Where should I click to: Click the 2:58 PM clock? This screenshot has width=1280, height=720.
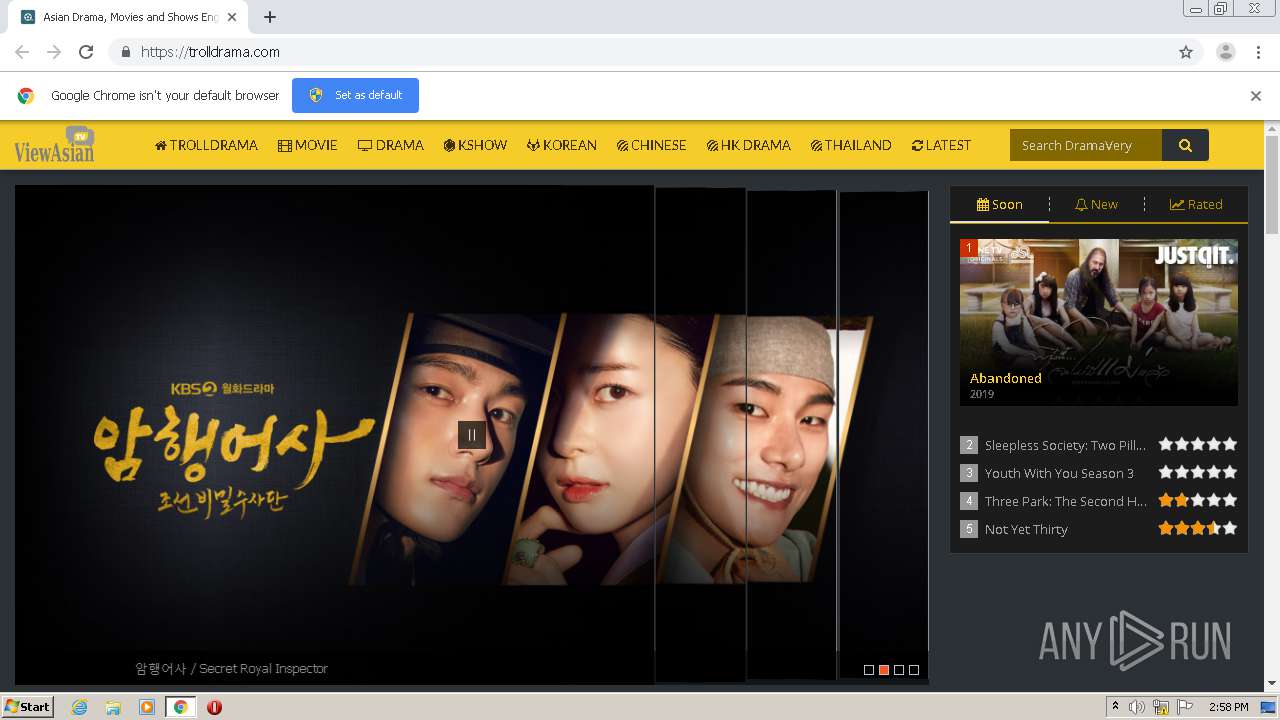(x=1228, y=707)
